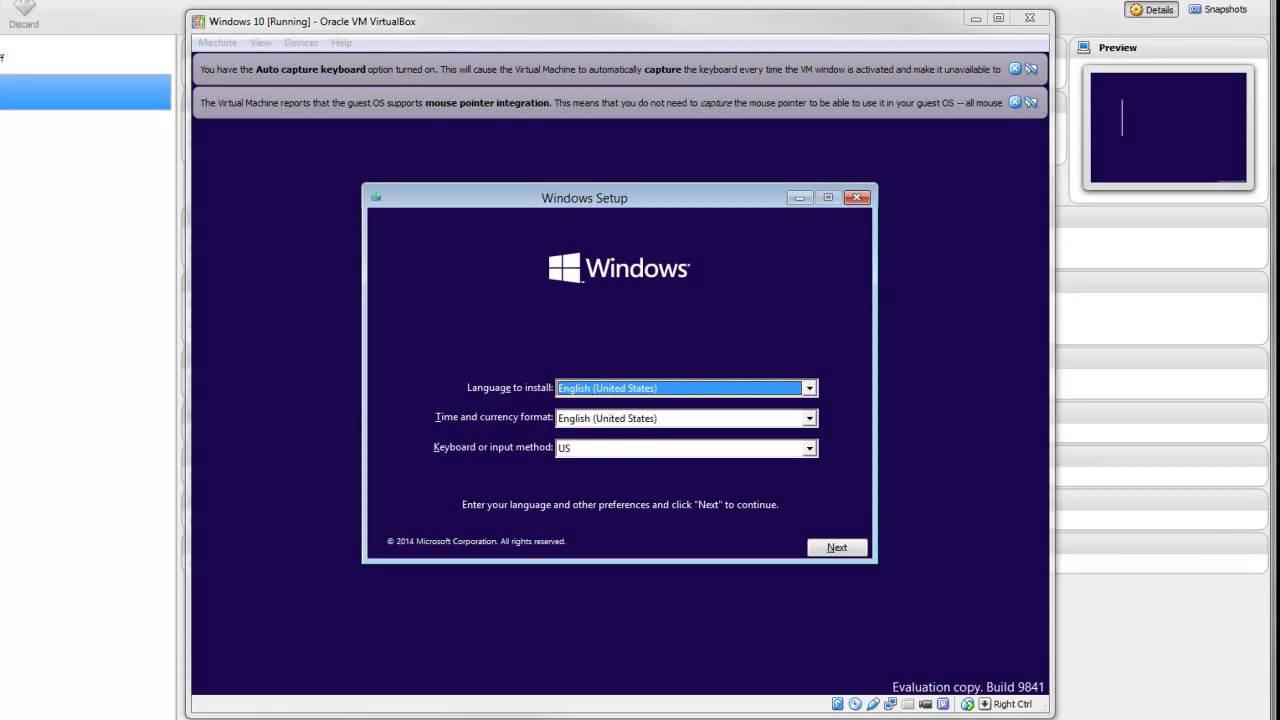The image size is (1280, 720).
Task: Click the mouse pointer integration notification text
Action: click(601, 102)
